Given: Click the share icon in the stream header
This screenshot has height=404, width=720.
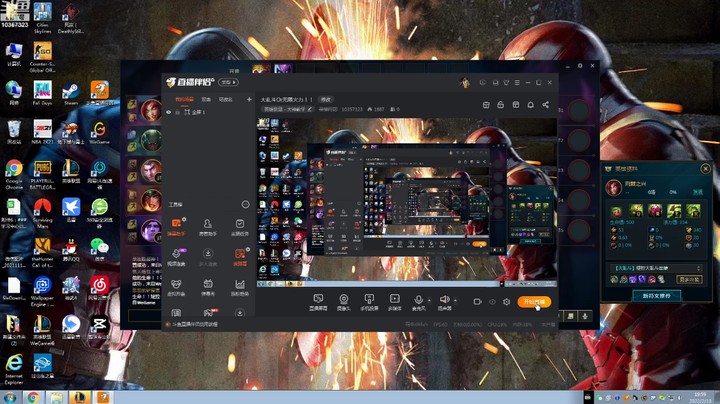Looking at the screenshot, I should [x=546, y=105].
